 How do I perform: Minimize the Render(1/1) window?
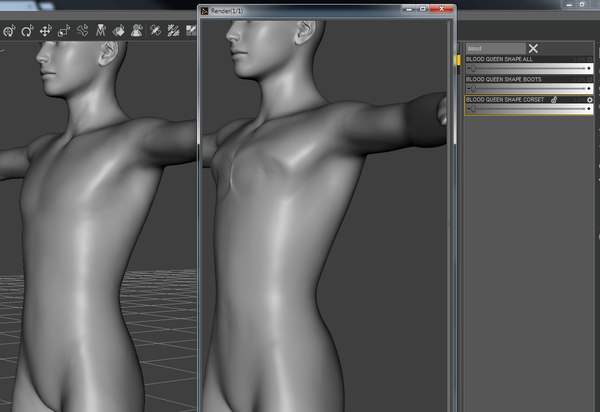click(x=408, y=9)
